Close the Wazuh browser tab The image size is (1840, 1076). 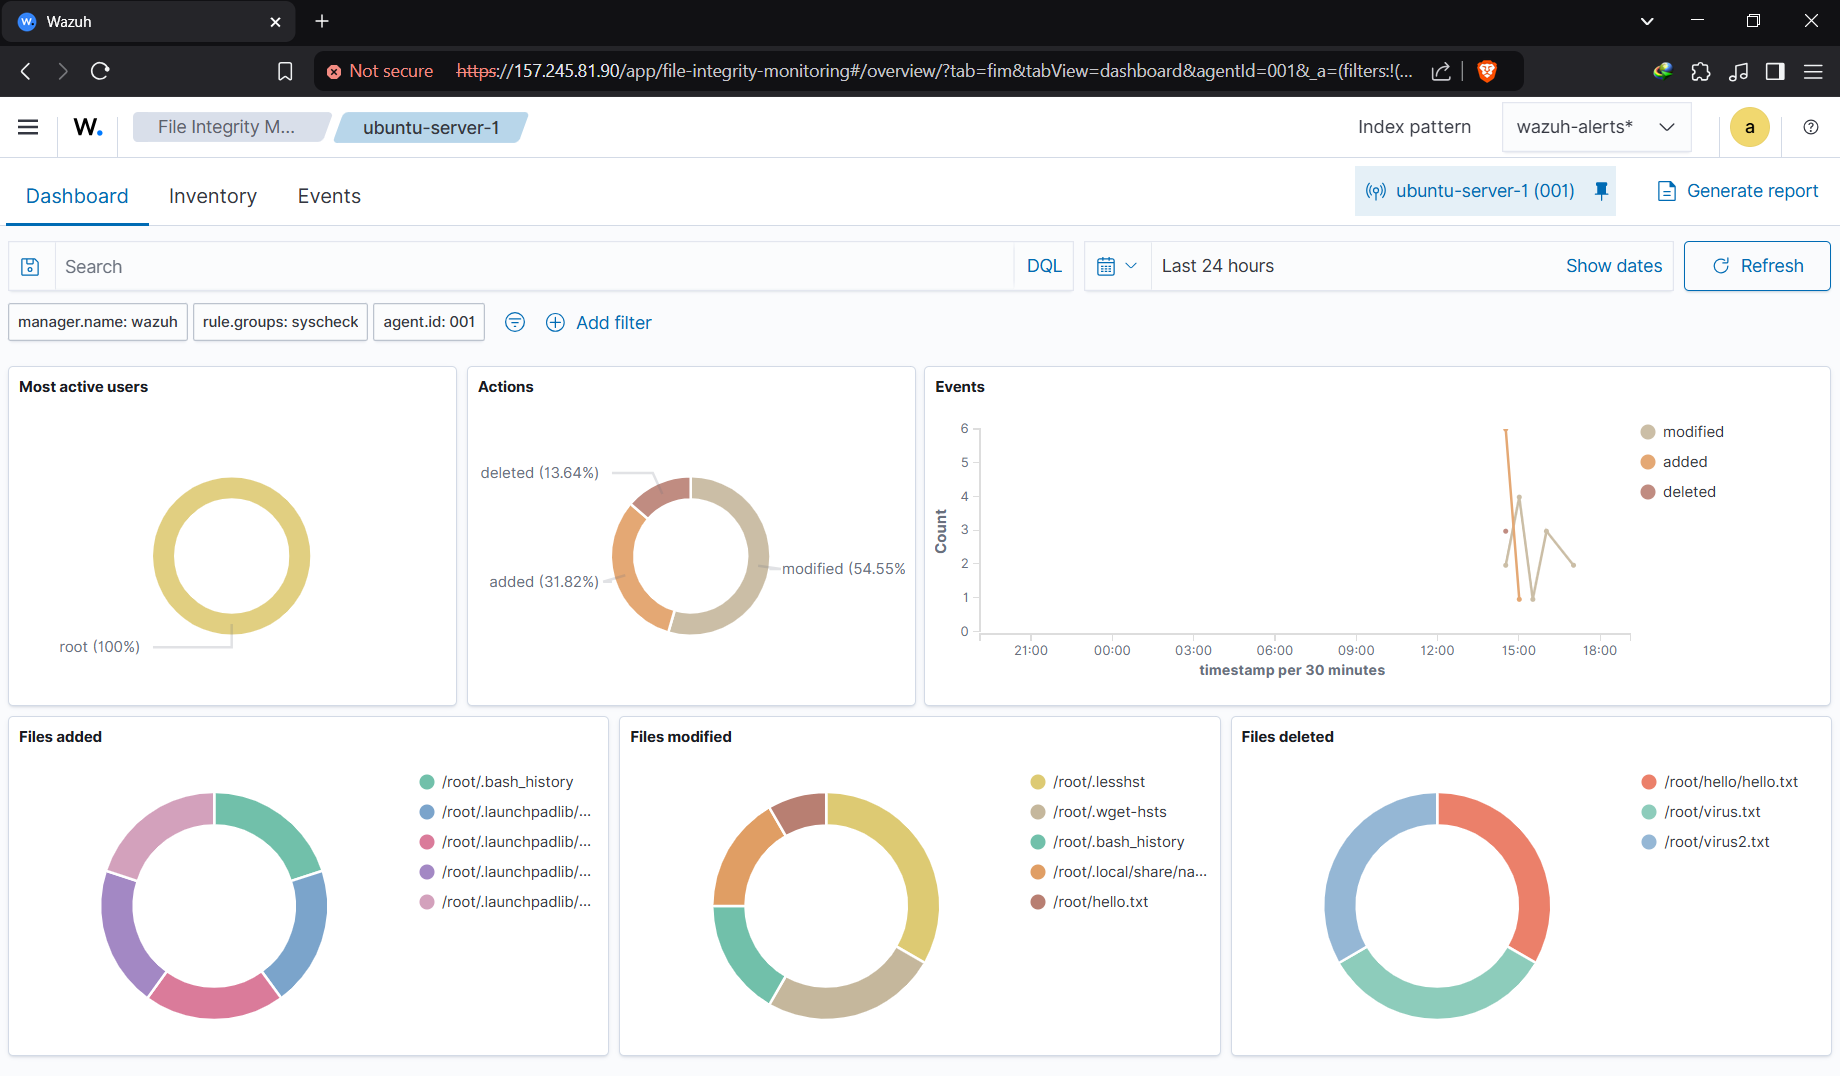pyautogui.click(x=276, y=21)
